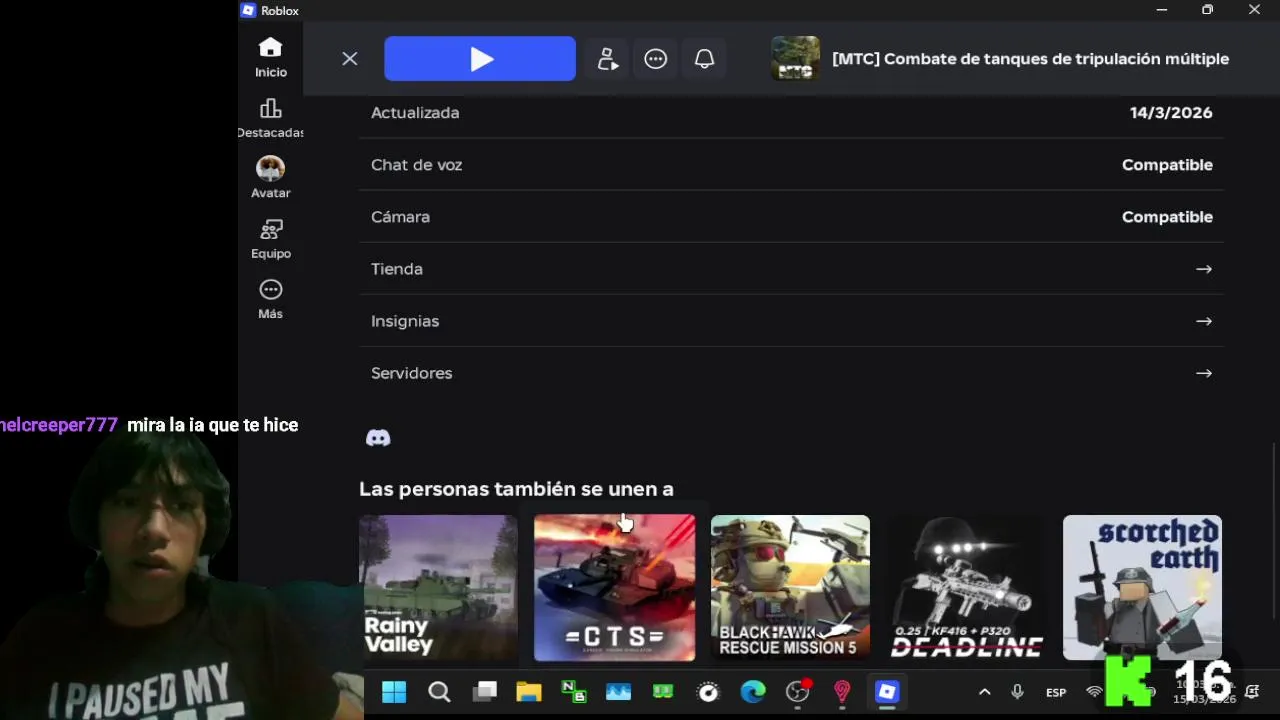Image resolution: width=1280 pixels, height=720 pixels.
Task: Click the blue Play button
Action: pyautogui.click(x=480, y=59)
